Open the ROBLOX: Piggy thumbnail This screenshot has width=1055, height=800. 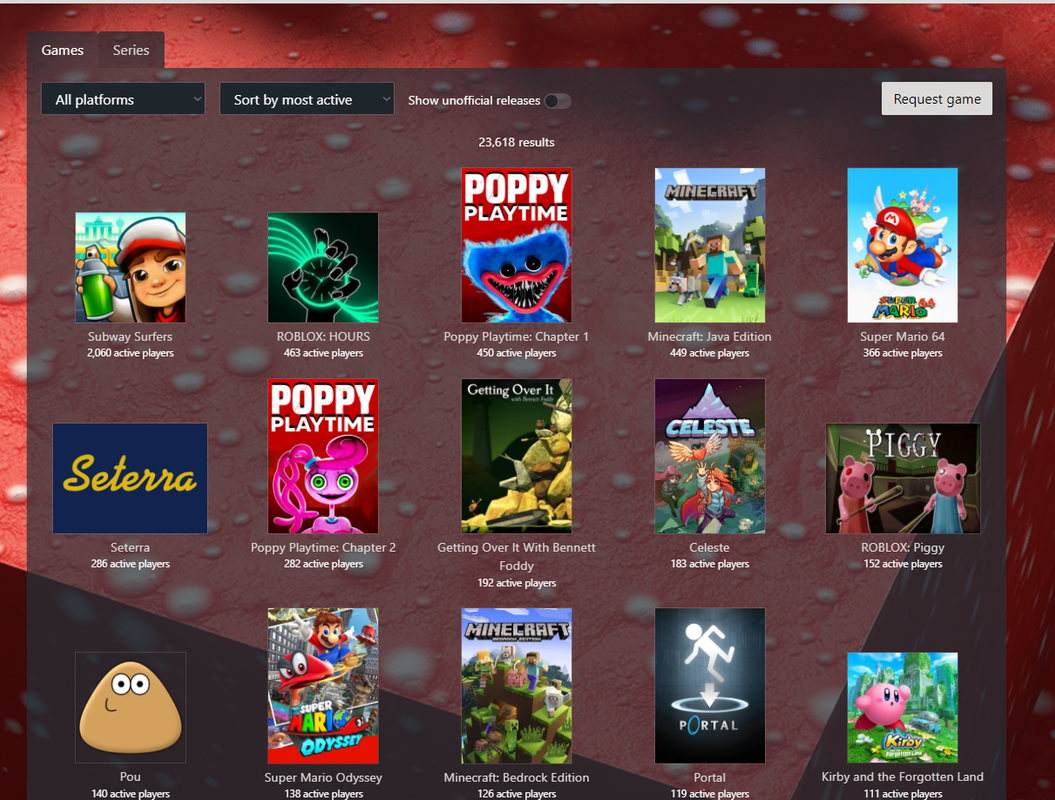point(902,478)
